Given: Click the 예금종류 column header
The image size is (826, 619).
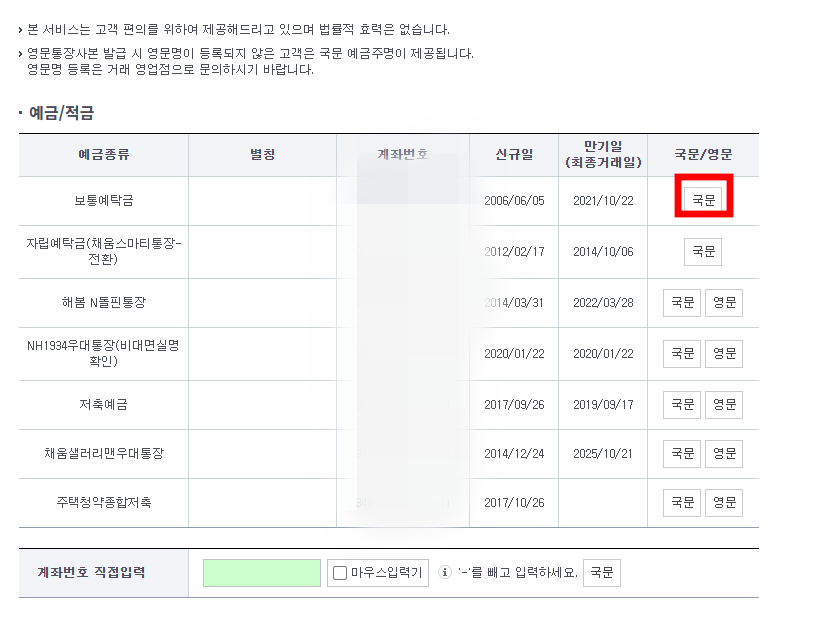Looking at the screenshot, I should (x=104, y=154).
